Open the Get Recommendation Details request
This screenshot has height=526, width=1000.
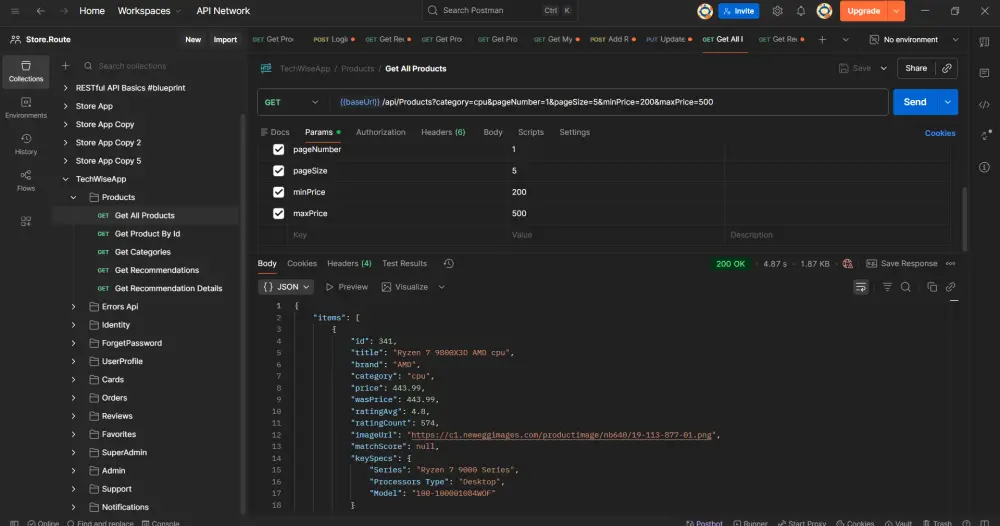168,289
